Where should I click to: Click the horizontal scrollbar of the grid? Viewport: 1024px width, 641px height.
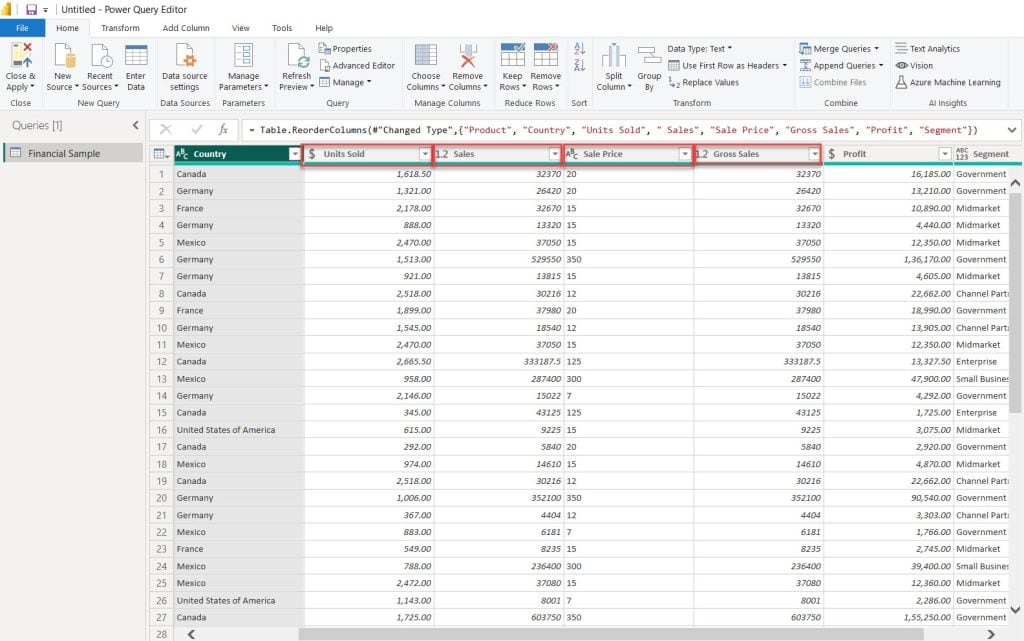[611, 634]
